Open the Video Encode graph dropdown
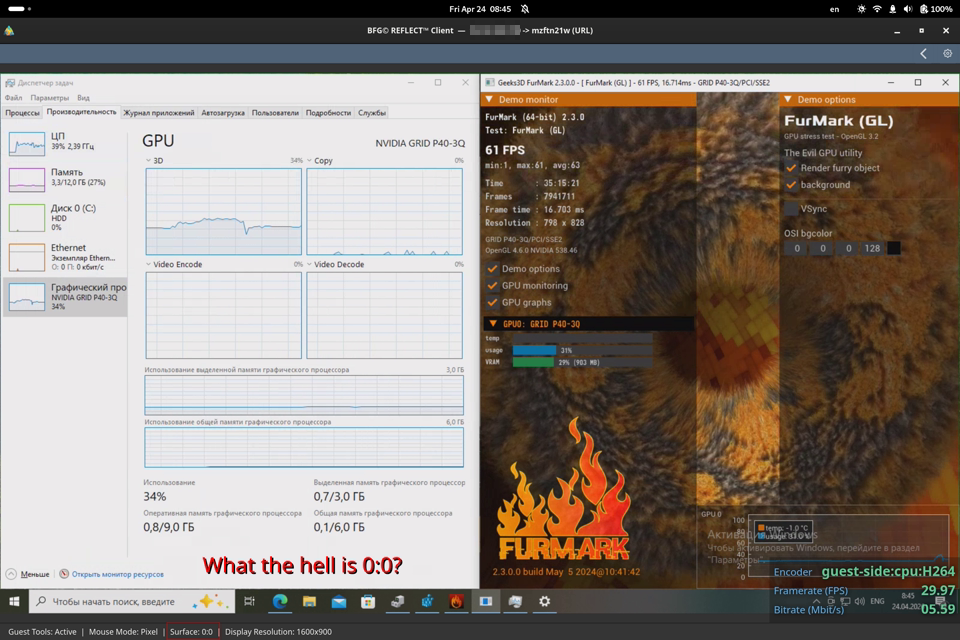This screenshot has width=960, height=640. coord(148,265)
